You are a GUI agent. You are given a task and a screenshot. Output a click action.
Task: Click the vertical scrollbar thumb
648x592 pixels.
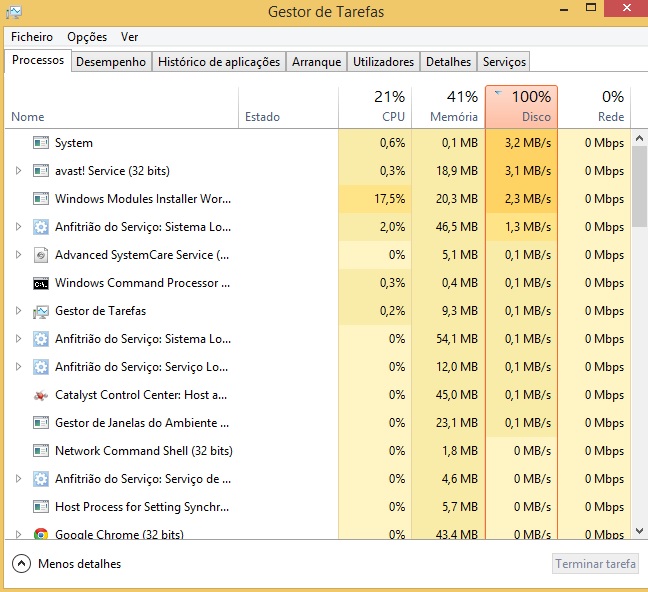point(639,186)
